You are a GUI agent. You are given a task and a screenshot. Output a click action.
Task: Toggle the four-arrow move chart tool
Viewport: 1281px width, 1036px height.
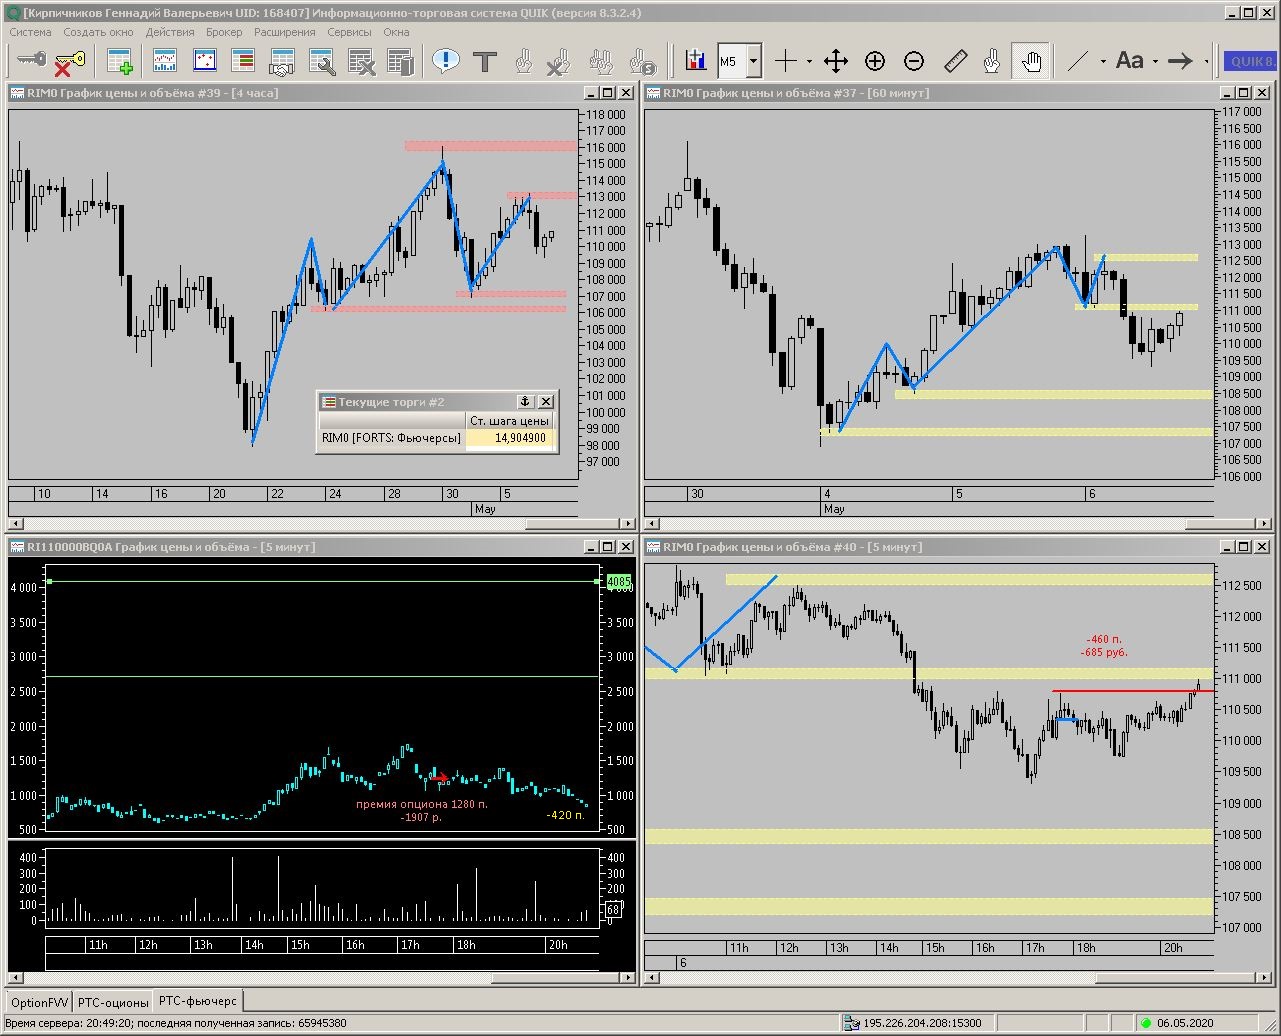click(836, 61)
